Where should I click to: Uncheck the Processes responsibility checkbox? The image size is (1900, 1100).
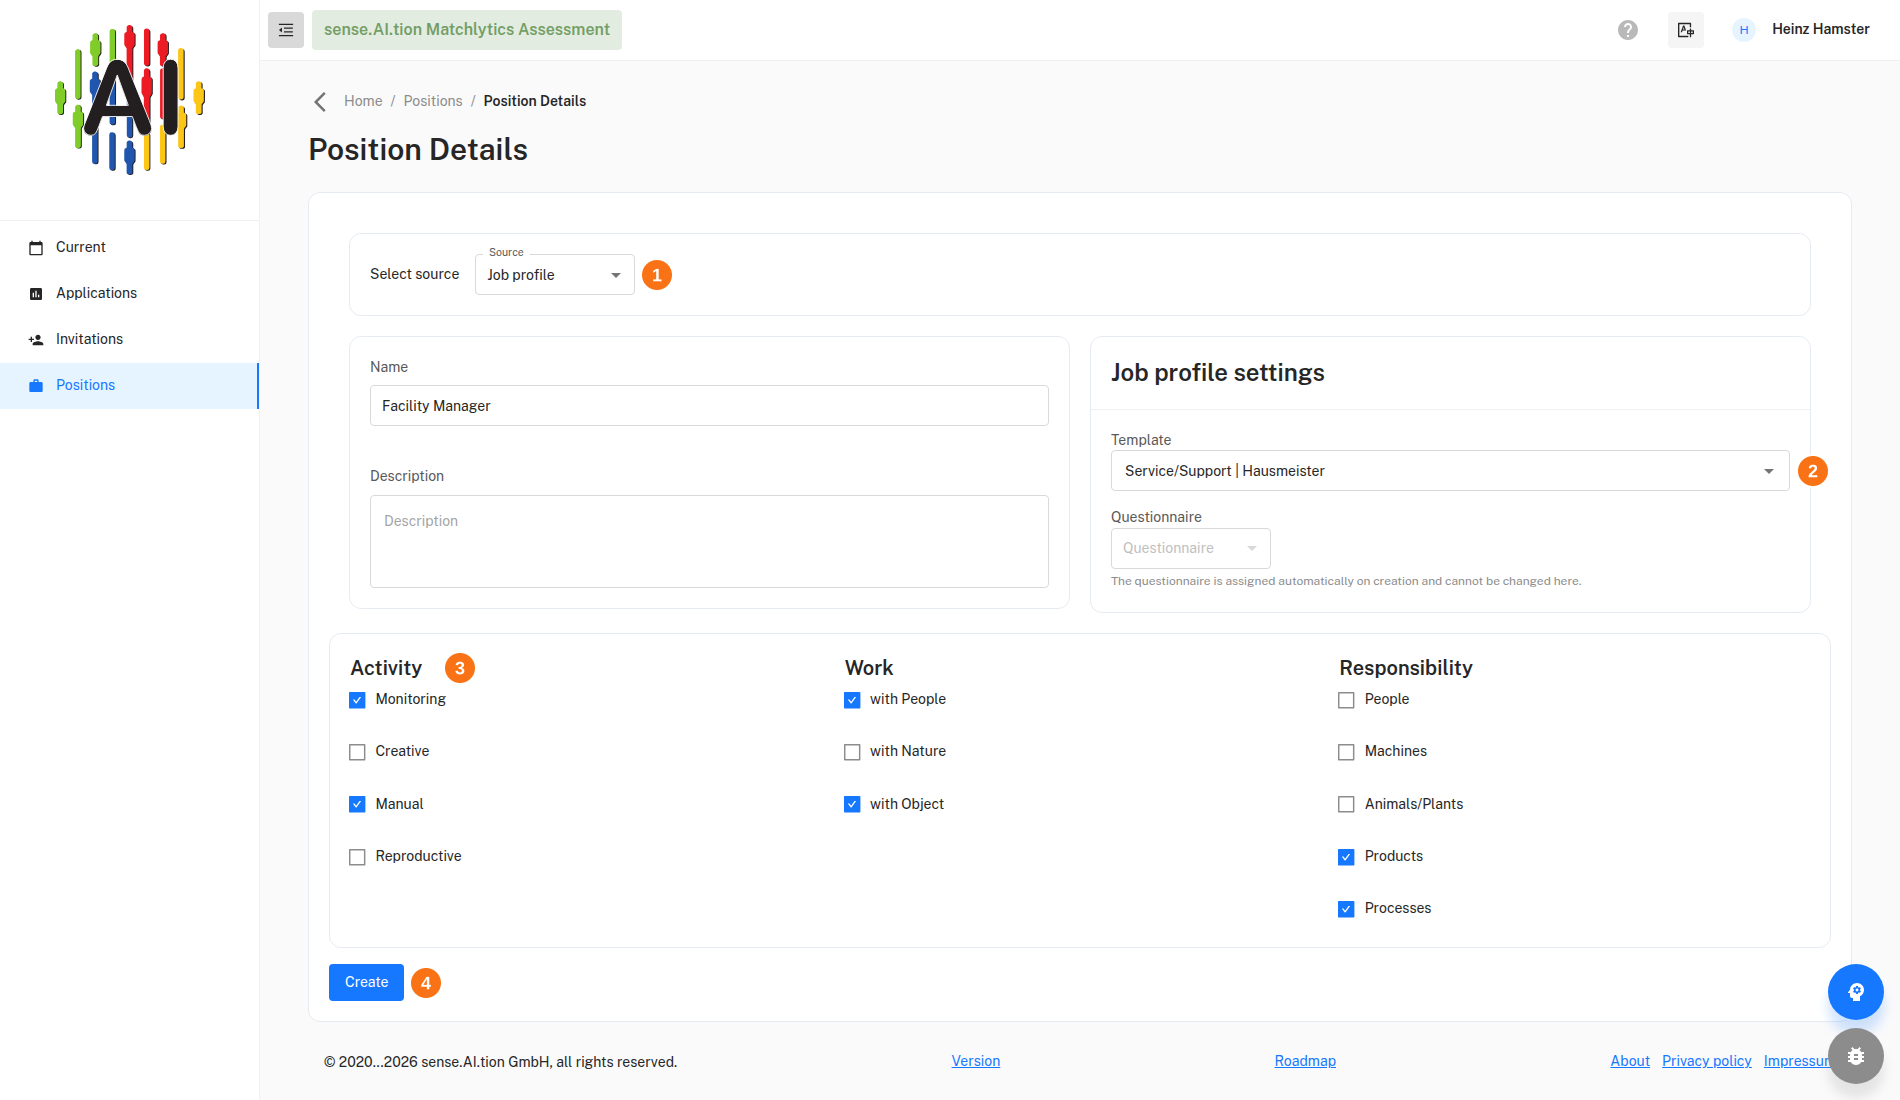tap(1346, 909)
